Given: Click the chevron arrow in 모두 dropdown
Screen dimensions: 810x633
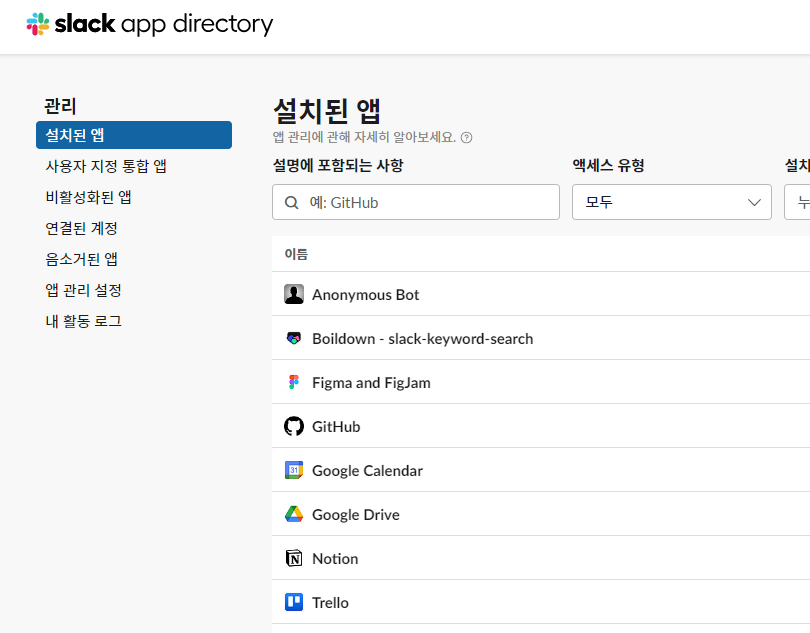Looking at the screenshot, I should 754,202.
